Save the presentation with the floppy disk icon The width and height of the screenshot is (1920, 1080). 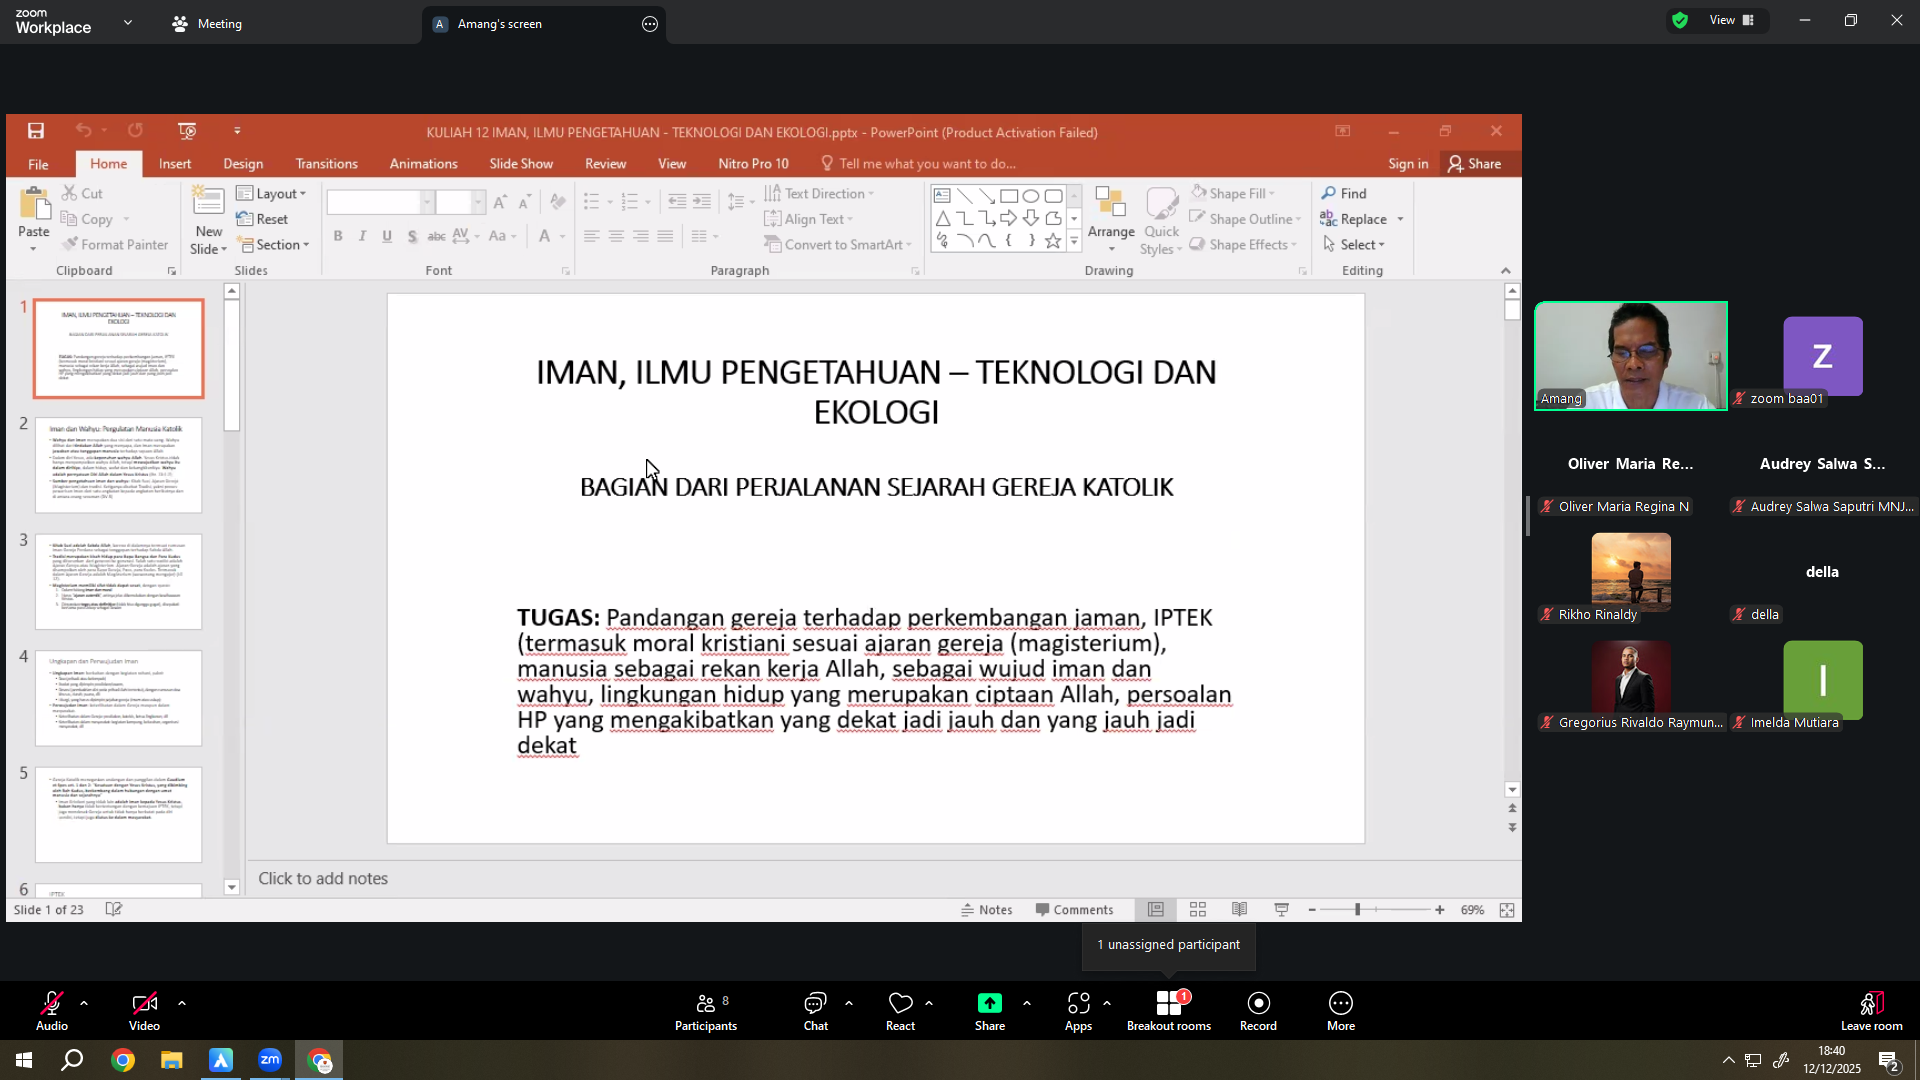[36, 131]
